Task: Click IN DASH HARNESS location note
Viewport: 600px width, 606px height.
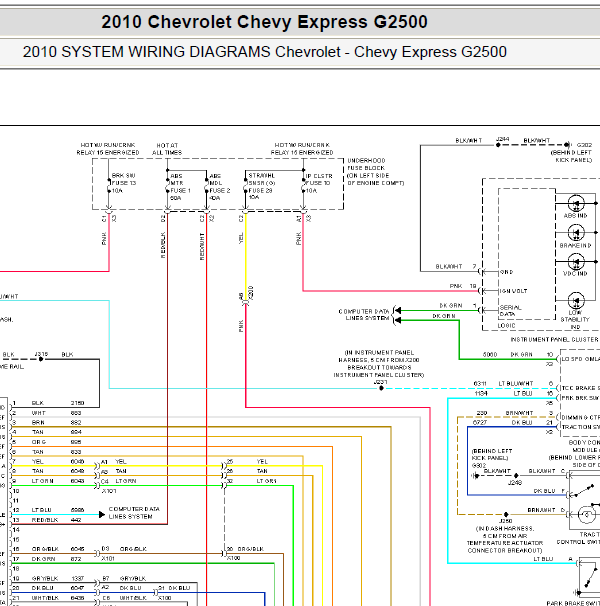Action: (x=505, y=539)
